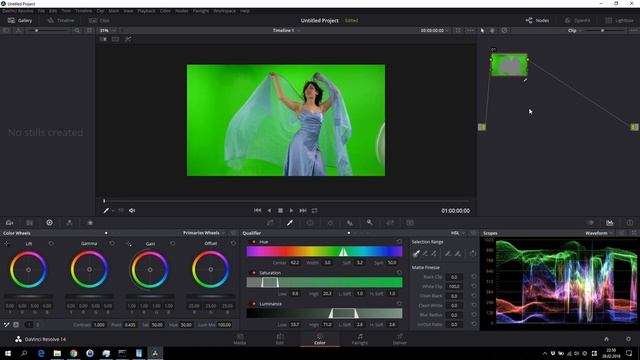The width and height of the screenshot is (640, 360).
Task: Open the Blur palette icon
Action: click(x=350, y=223)
